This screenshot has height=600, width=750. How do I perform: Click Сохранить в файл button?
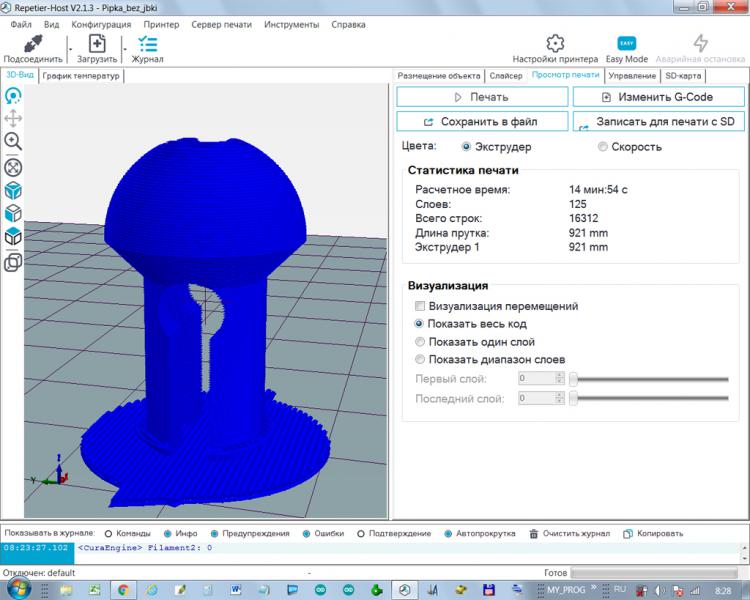tap(481, 121)
